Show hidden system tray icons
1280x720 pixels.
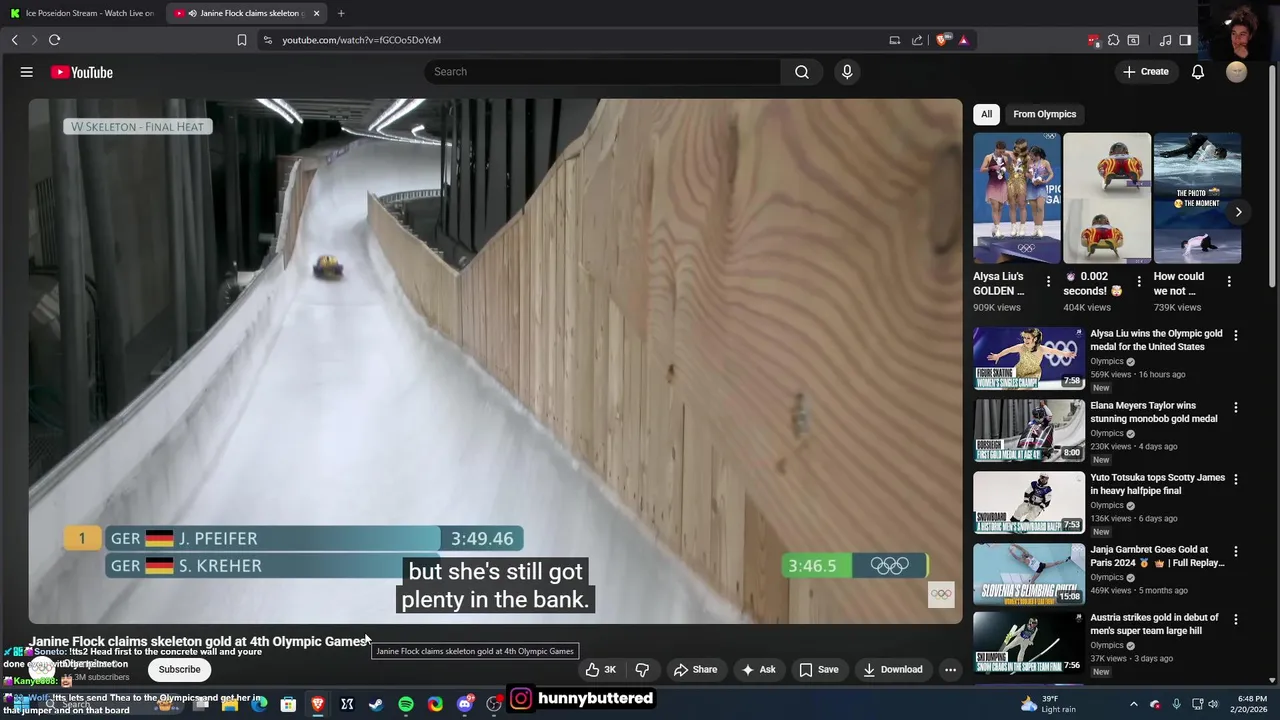coord(1133,705)
